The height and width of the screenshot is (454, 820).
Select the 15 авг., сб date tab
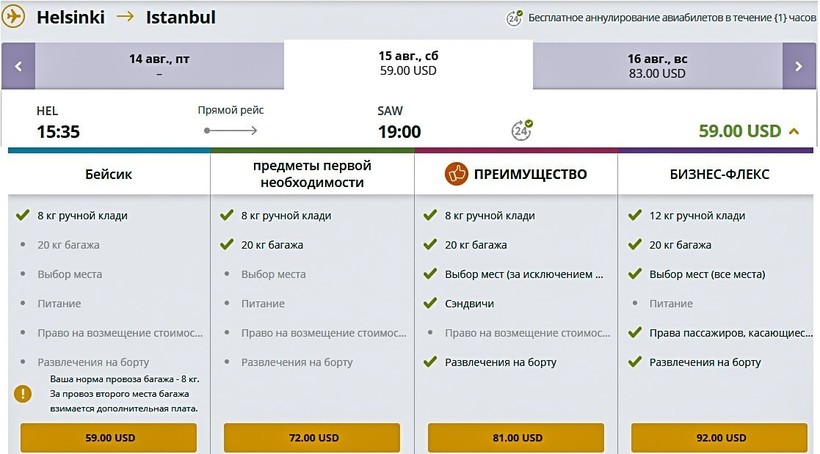coord(408,63)
